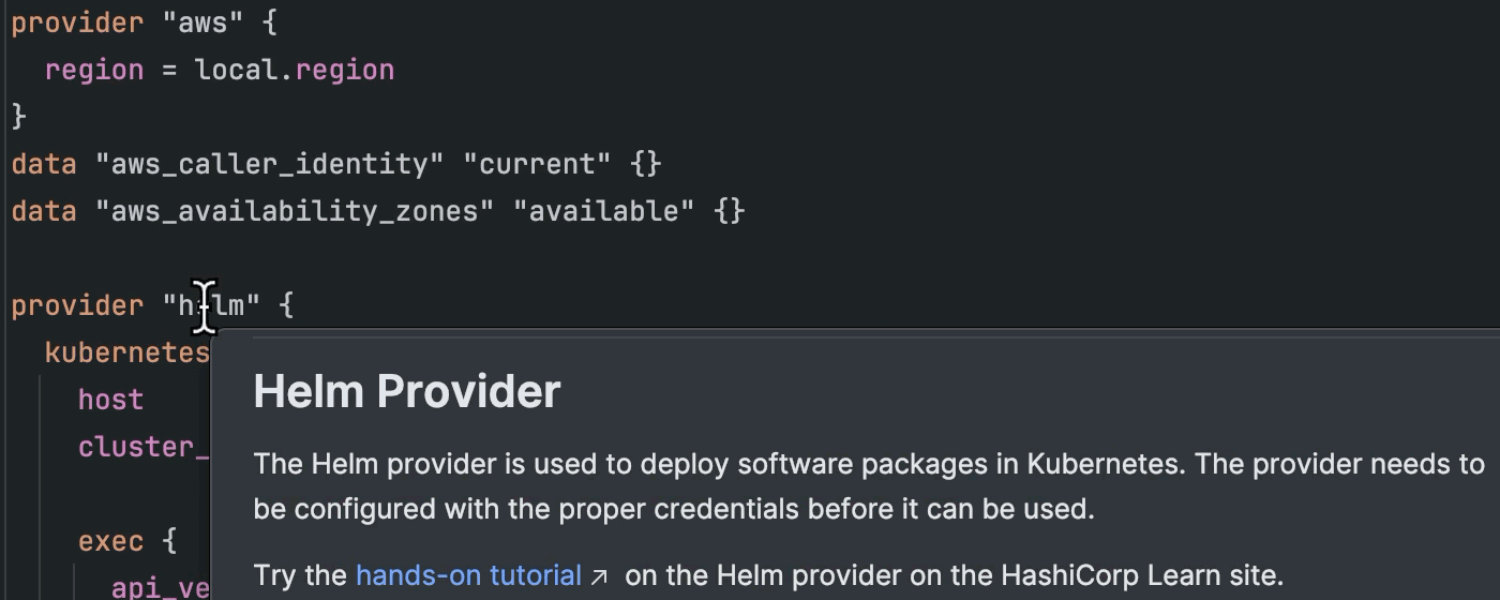Click the provider keyword before "helm"
The image size is (1500, 600).
78,305
